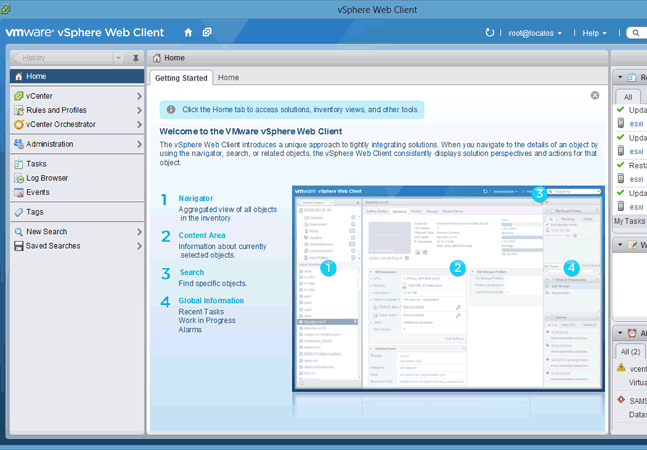Select Home in the navigator

pos(77,76)
